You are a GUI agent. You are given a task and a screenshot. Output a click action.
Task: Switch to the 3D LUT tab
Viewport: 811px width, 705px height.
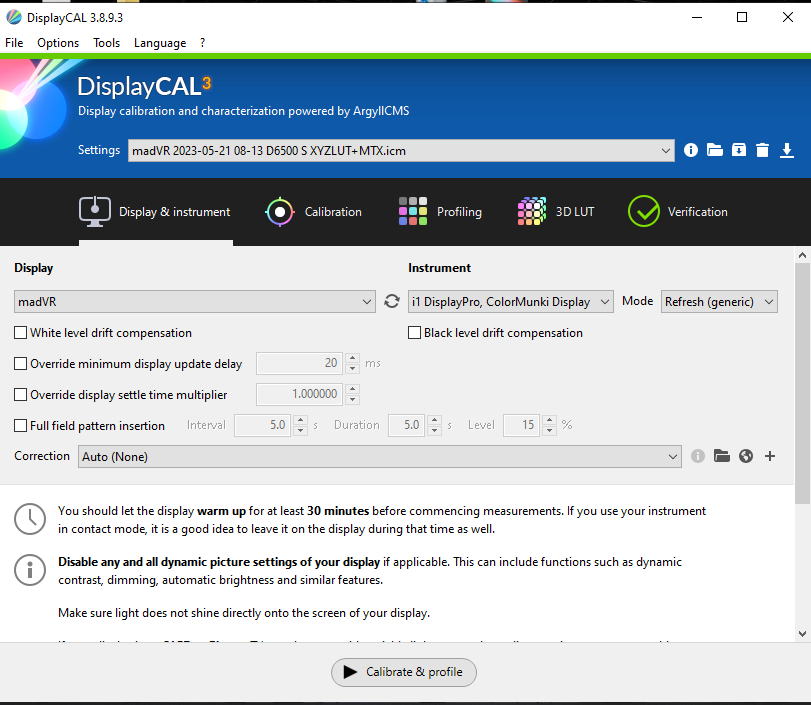coord(556,212)
